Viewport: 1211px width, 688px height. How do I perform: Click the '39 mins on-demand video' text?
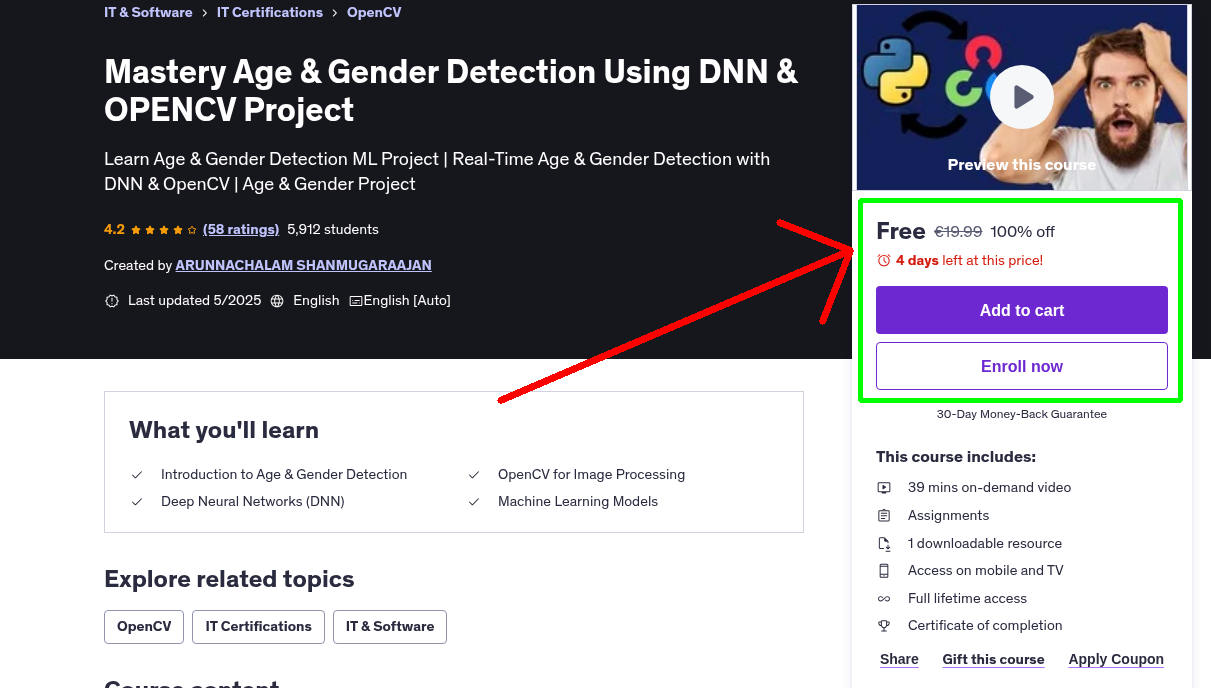(989, 488)
